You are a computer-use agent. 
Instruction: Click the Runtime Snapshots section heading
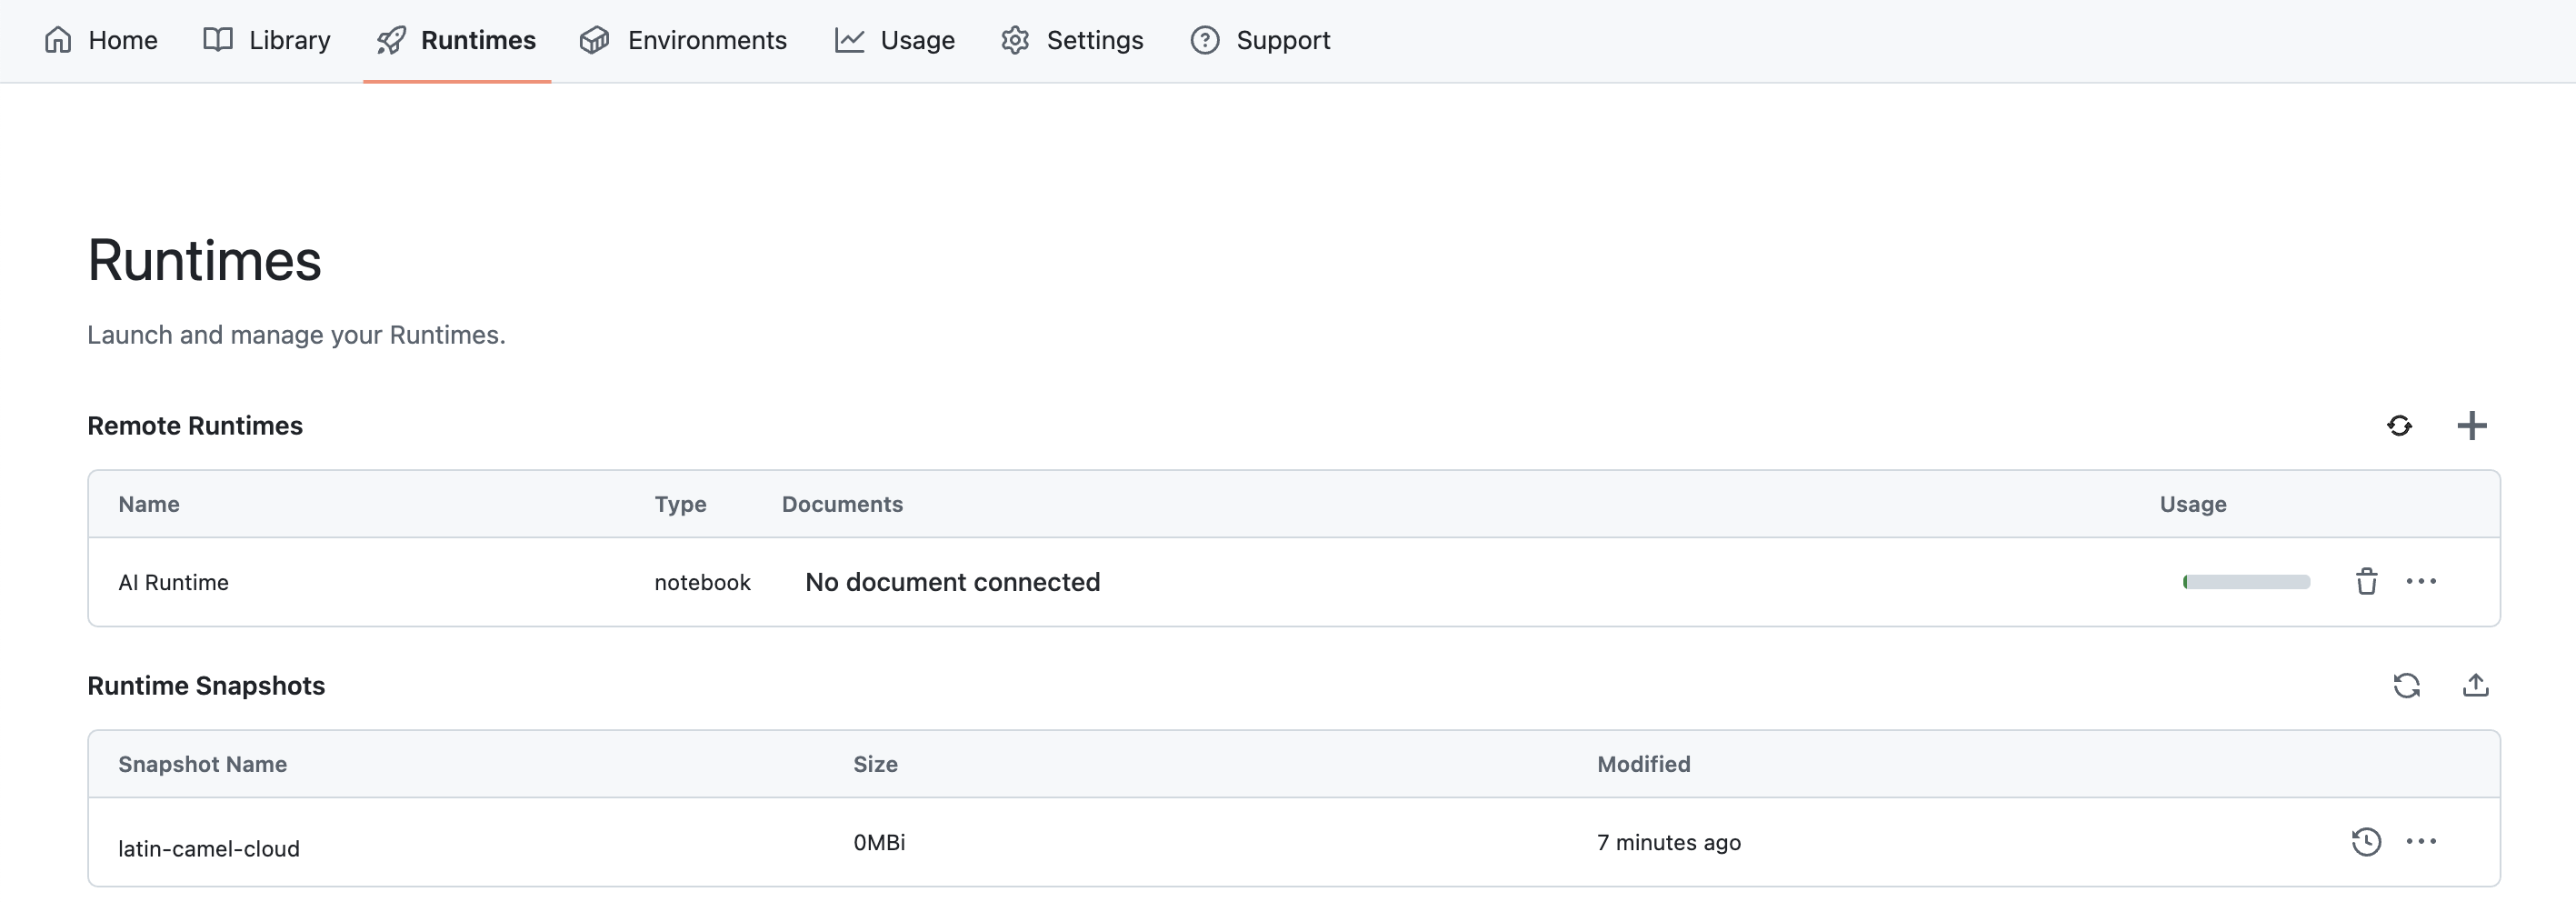206,686
